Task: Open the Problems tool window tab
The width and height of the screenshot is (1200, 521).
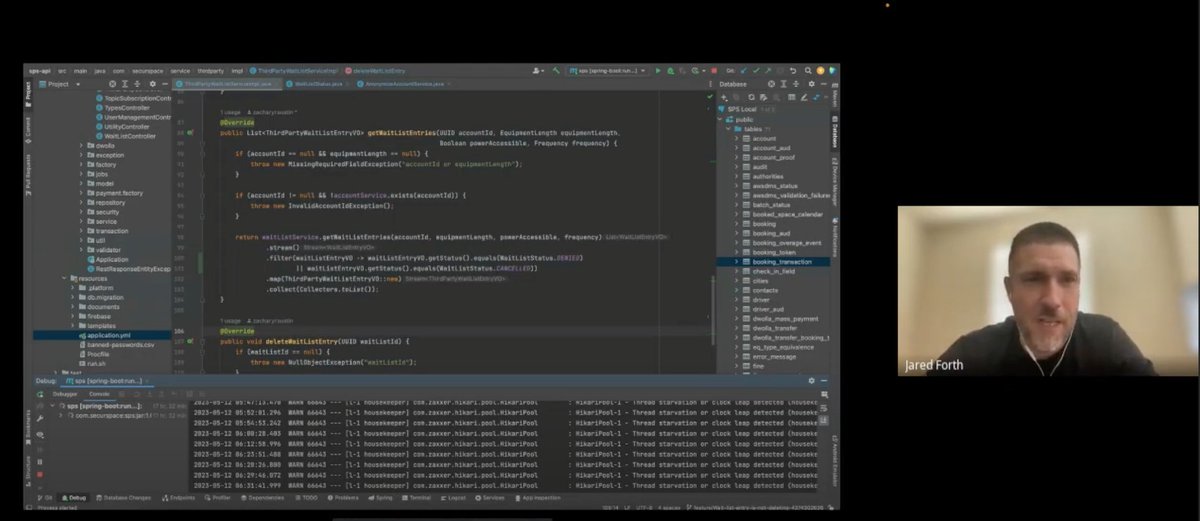Action: pos(341,498)
